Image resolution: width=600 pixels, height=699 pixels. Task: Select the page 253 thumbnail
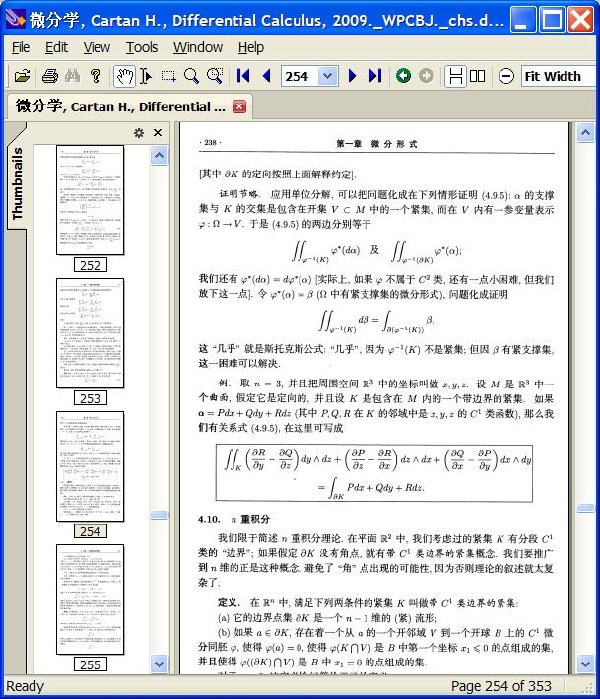pyautogui.click(x=90, y=333)
